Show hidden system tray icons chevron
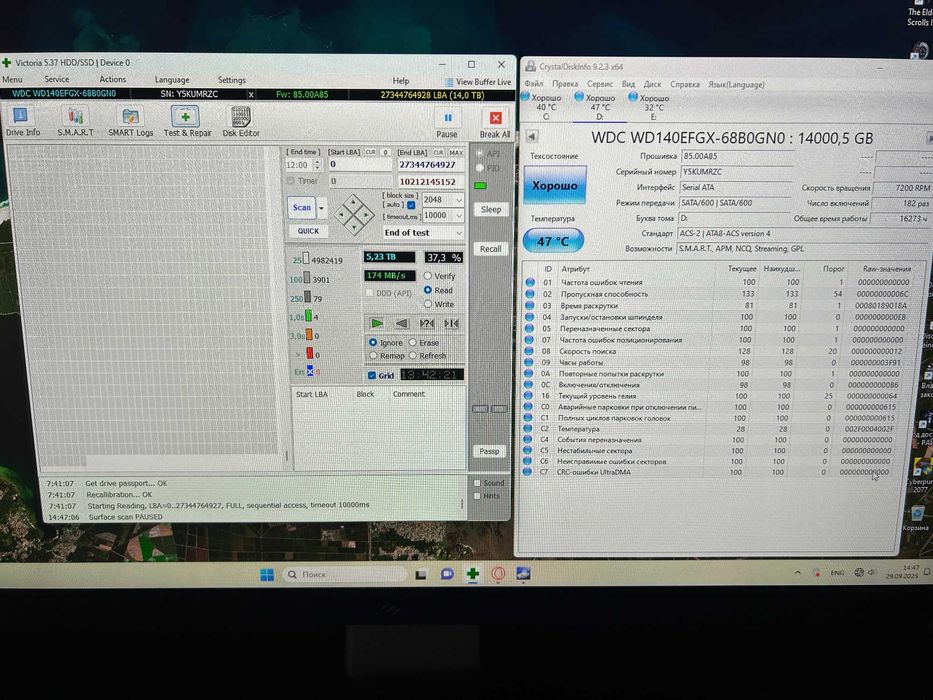This screenshot has height=700, width=933. coord(797,573)
